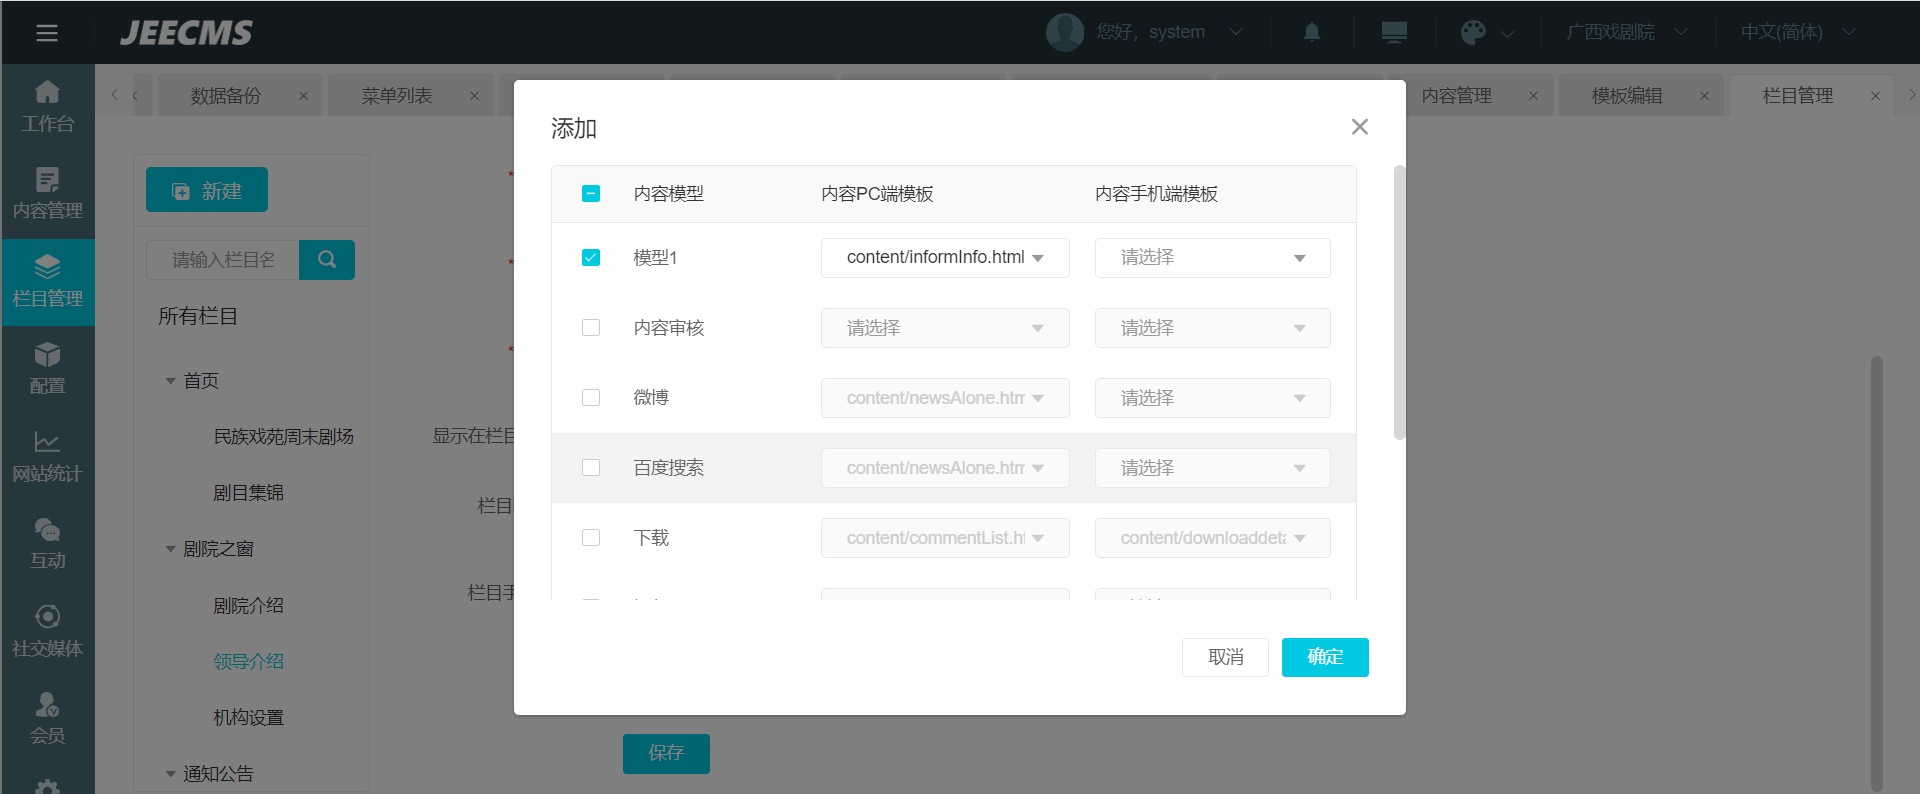The width and height of the screenshot is (1920, 794).
Task: Click the 取消 cancel button
Action: 1225,657
